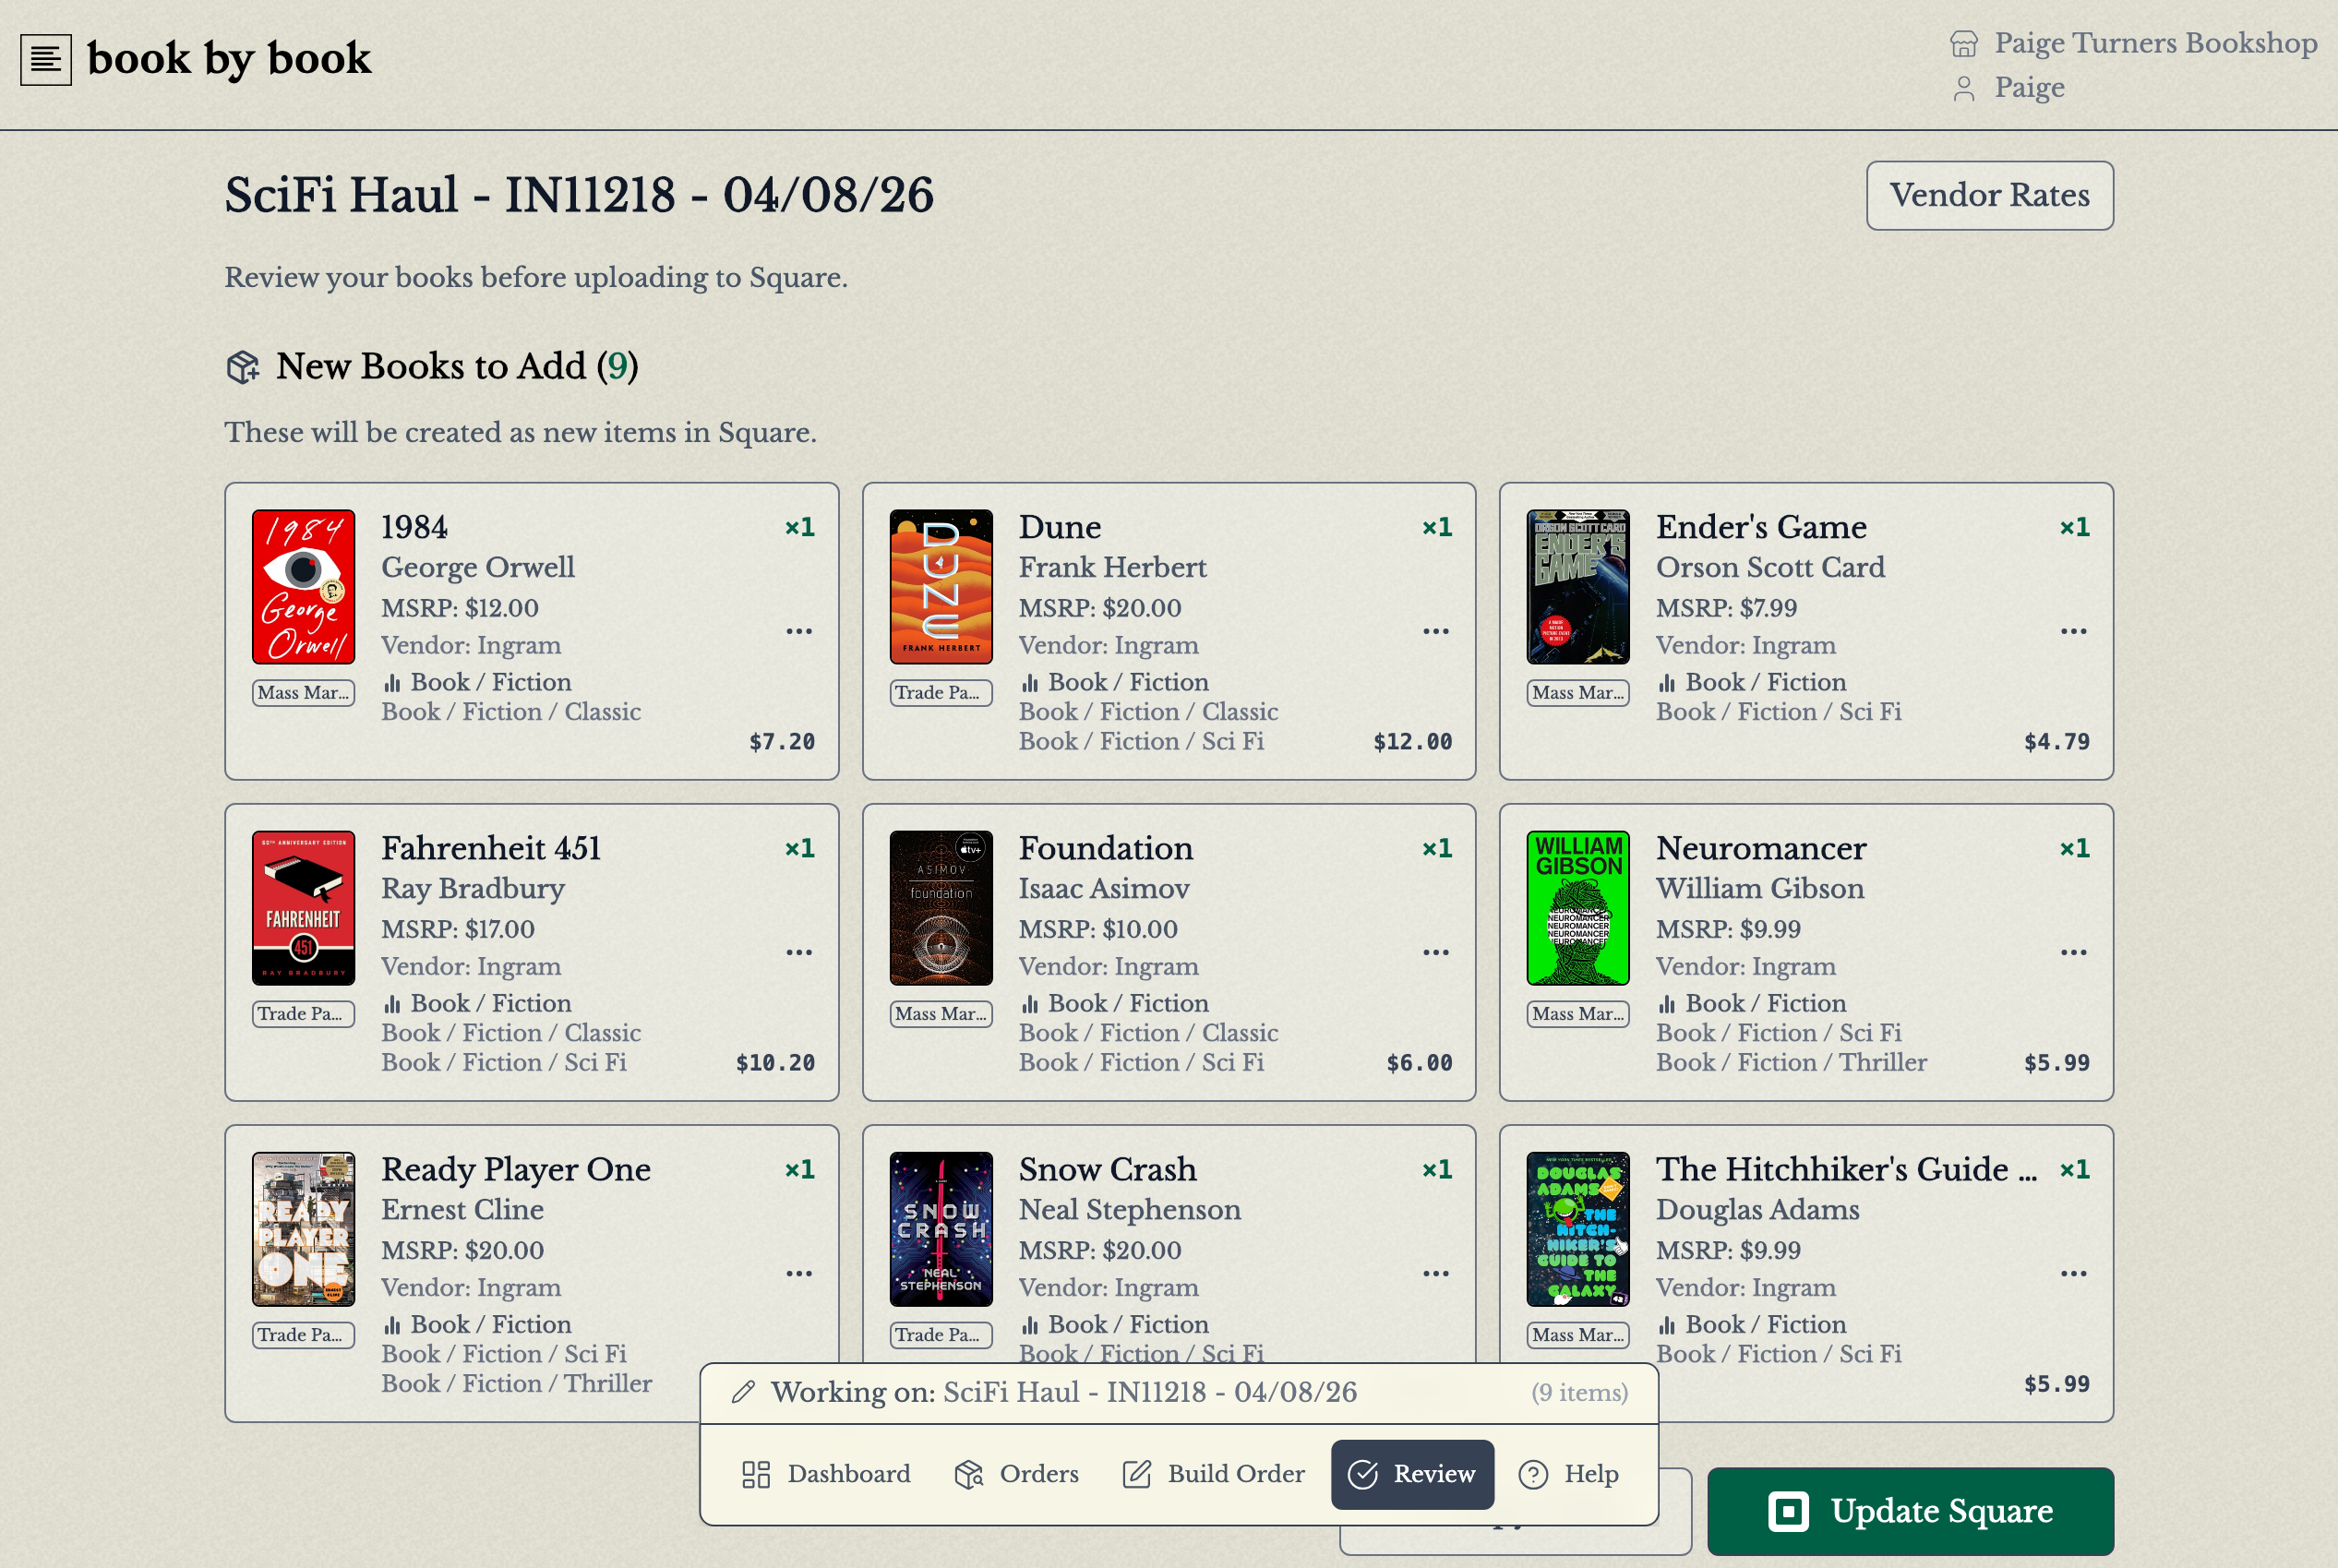This screenshot has width=2338, height=1568.
Task: Go to the Dashboard tab
Action: tap(826, 1474)
